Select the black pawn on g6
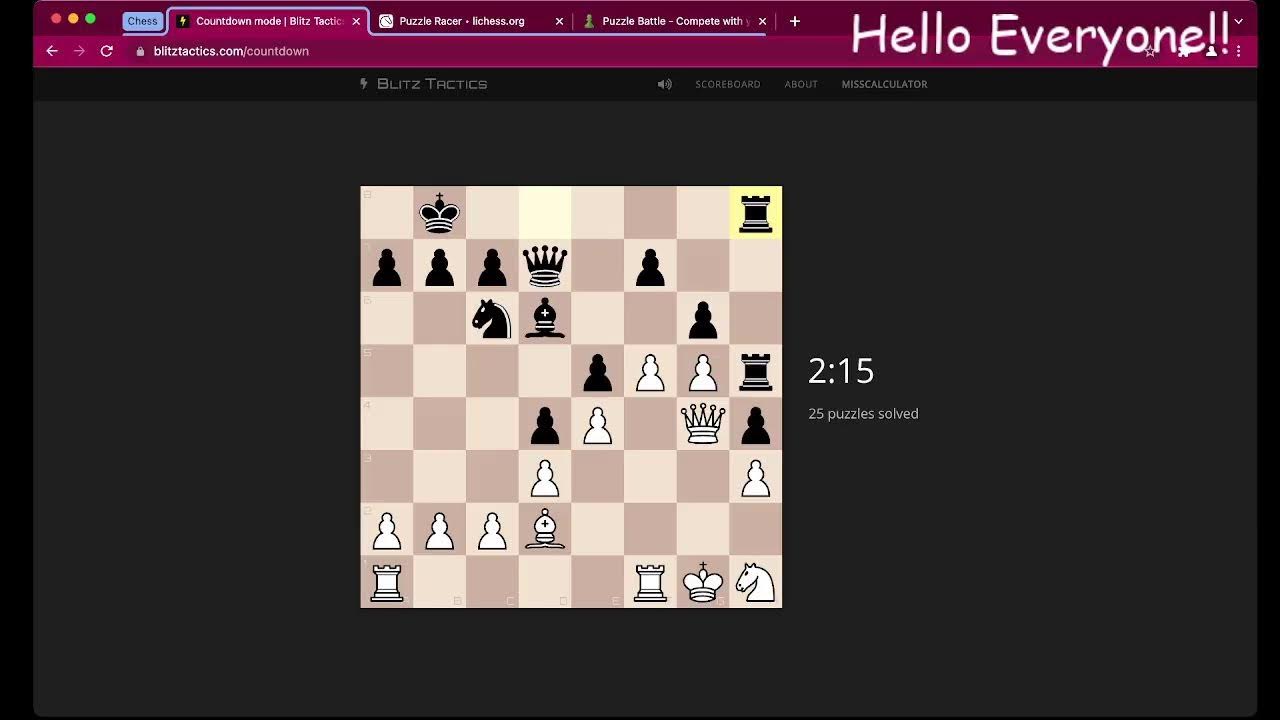The height and width of the screenshot is (720, 1280). (703, 318)
